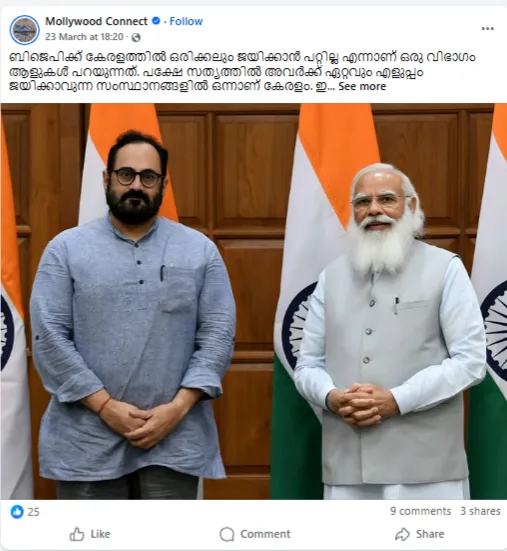507x551 pixels.
Task: Click the verified badge next to Mollywood Connect
Action: (x=156, y=21)
